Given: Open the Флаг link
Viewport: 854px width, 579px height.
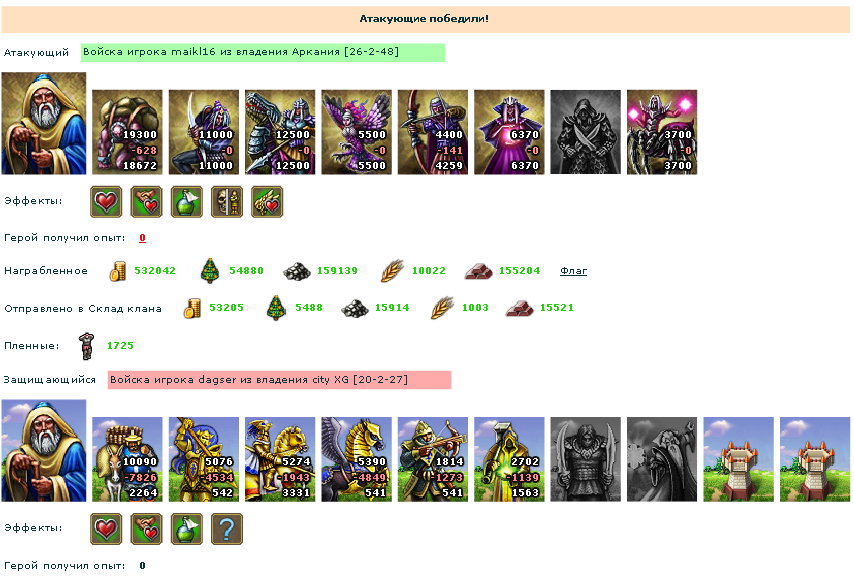Looking at the screenshot, I should click(573, 271).
